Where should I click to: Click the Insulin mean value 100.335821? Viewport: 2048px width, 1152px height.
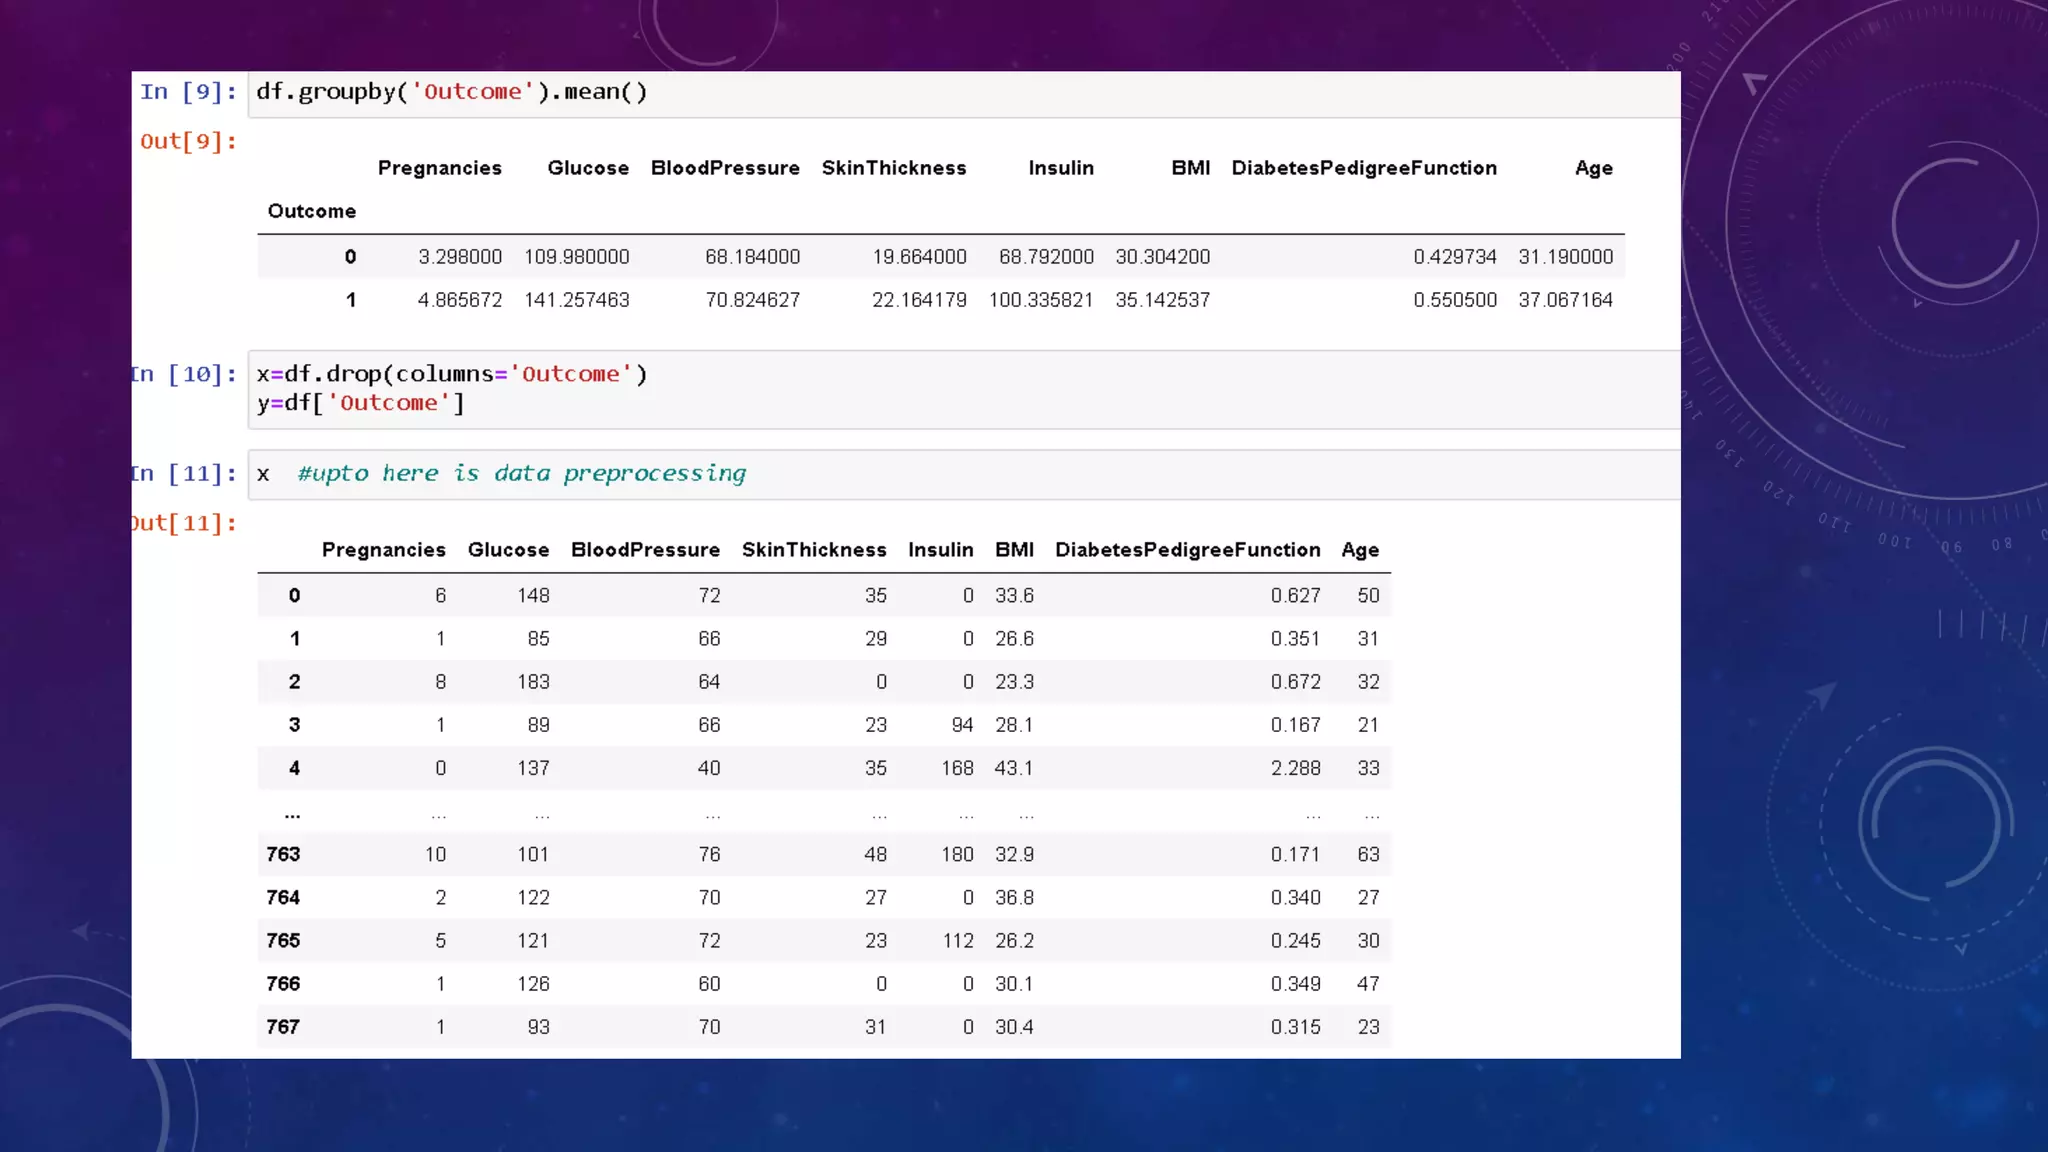point(1040,300)
